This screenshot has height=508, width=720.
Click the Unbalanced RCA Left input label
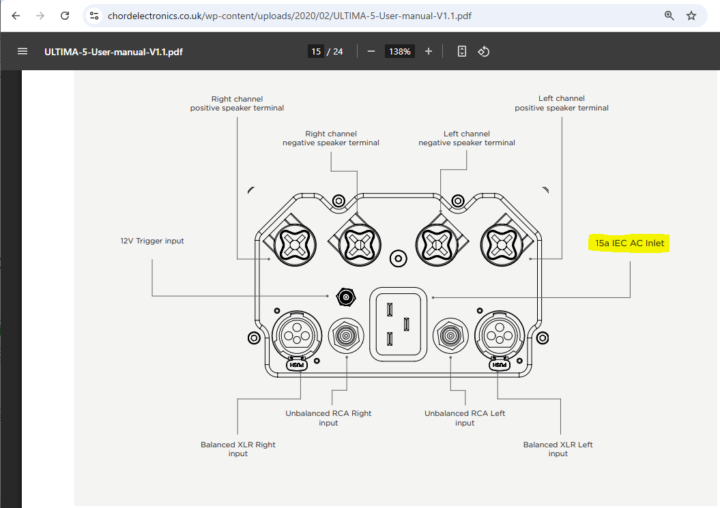tap(464, 418)
